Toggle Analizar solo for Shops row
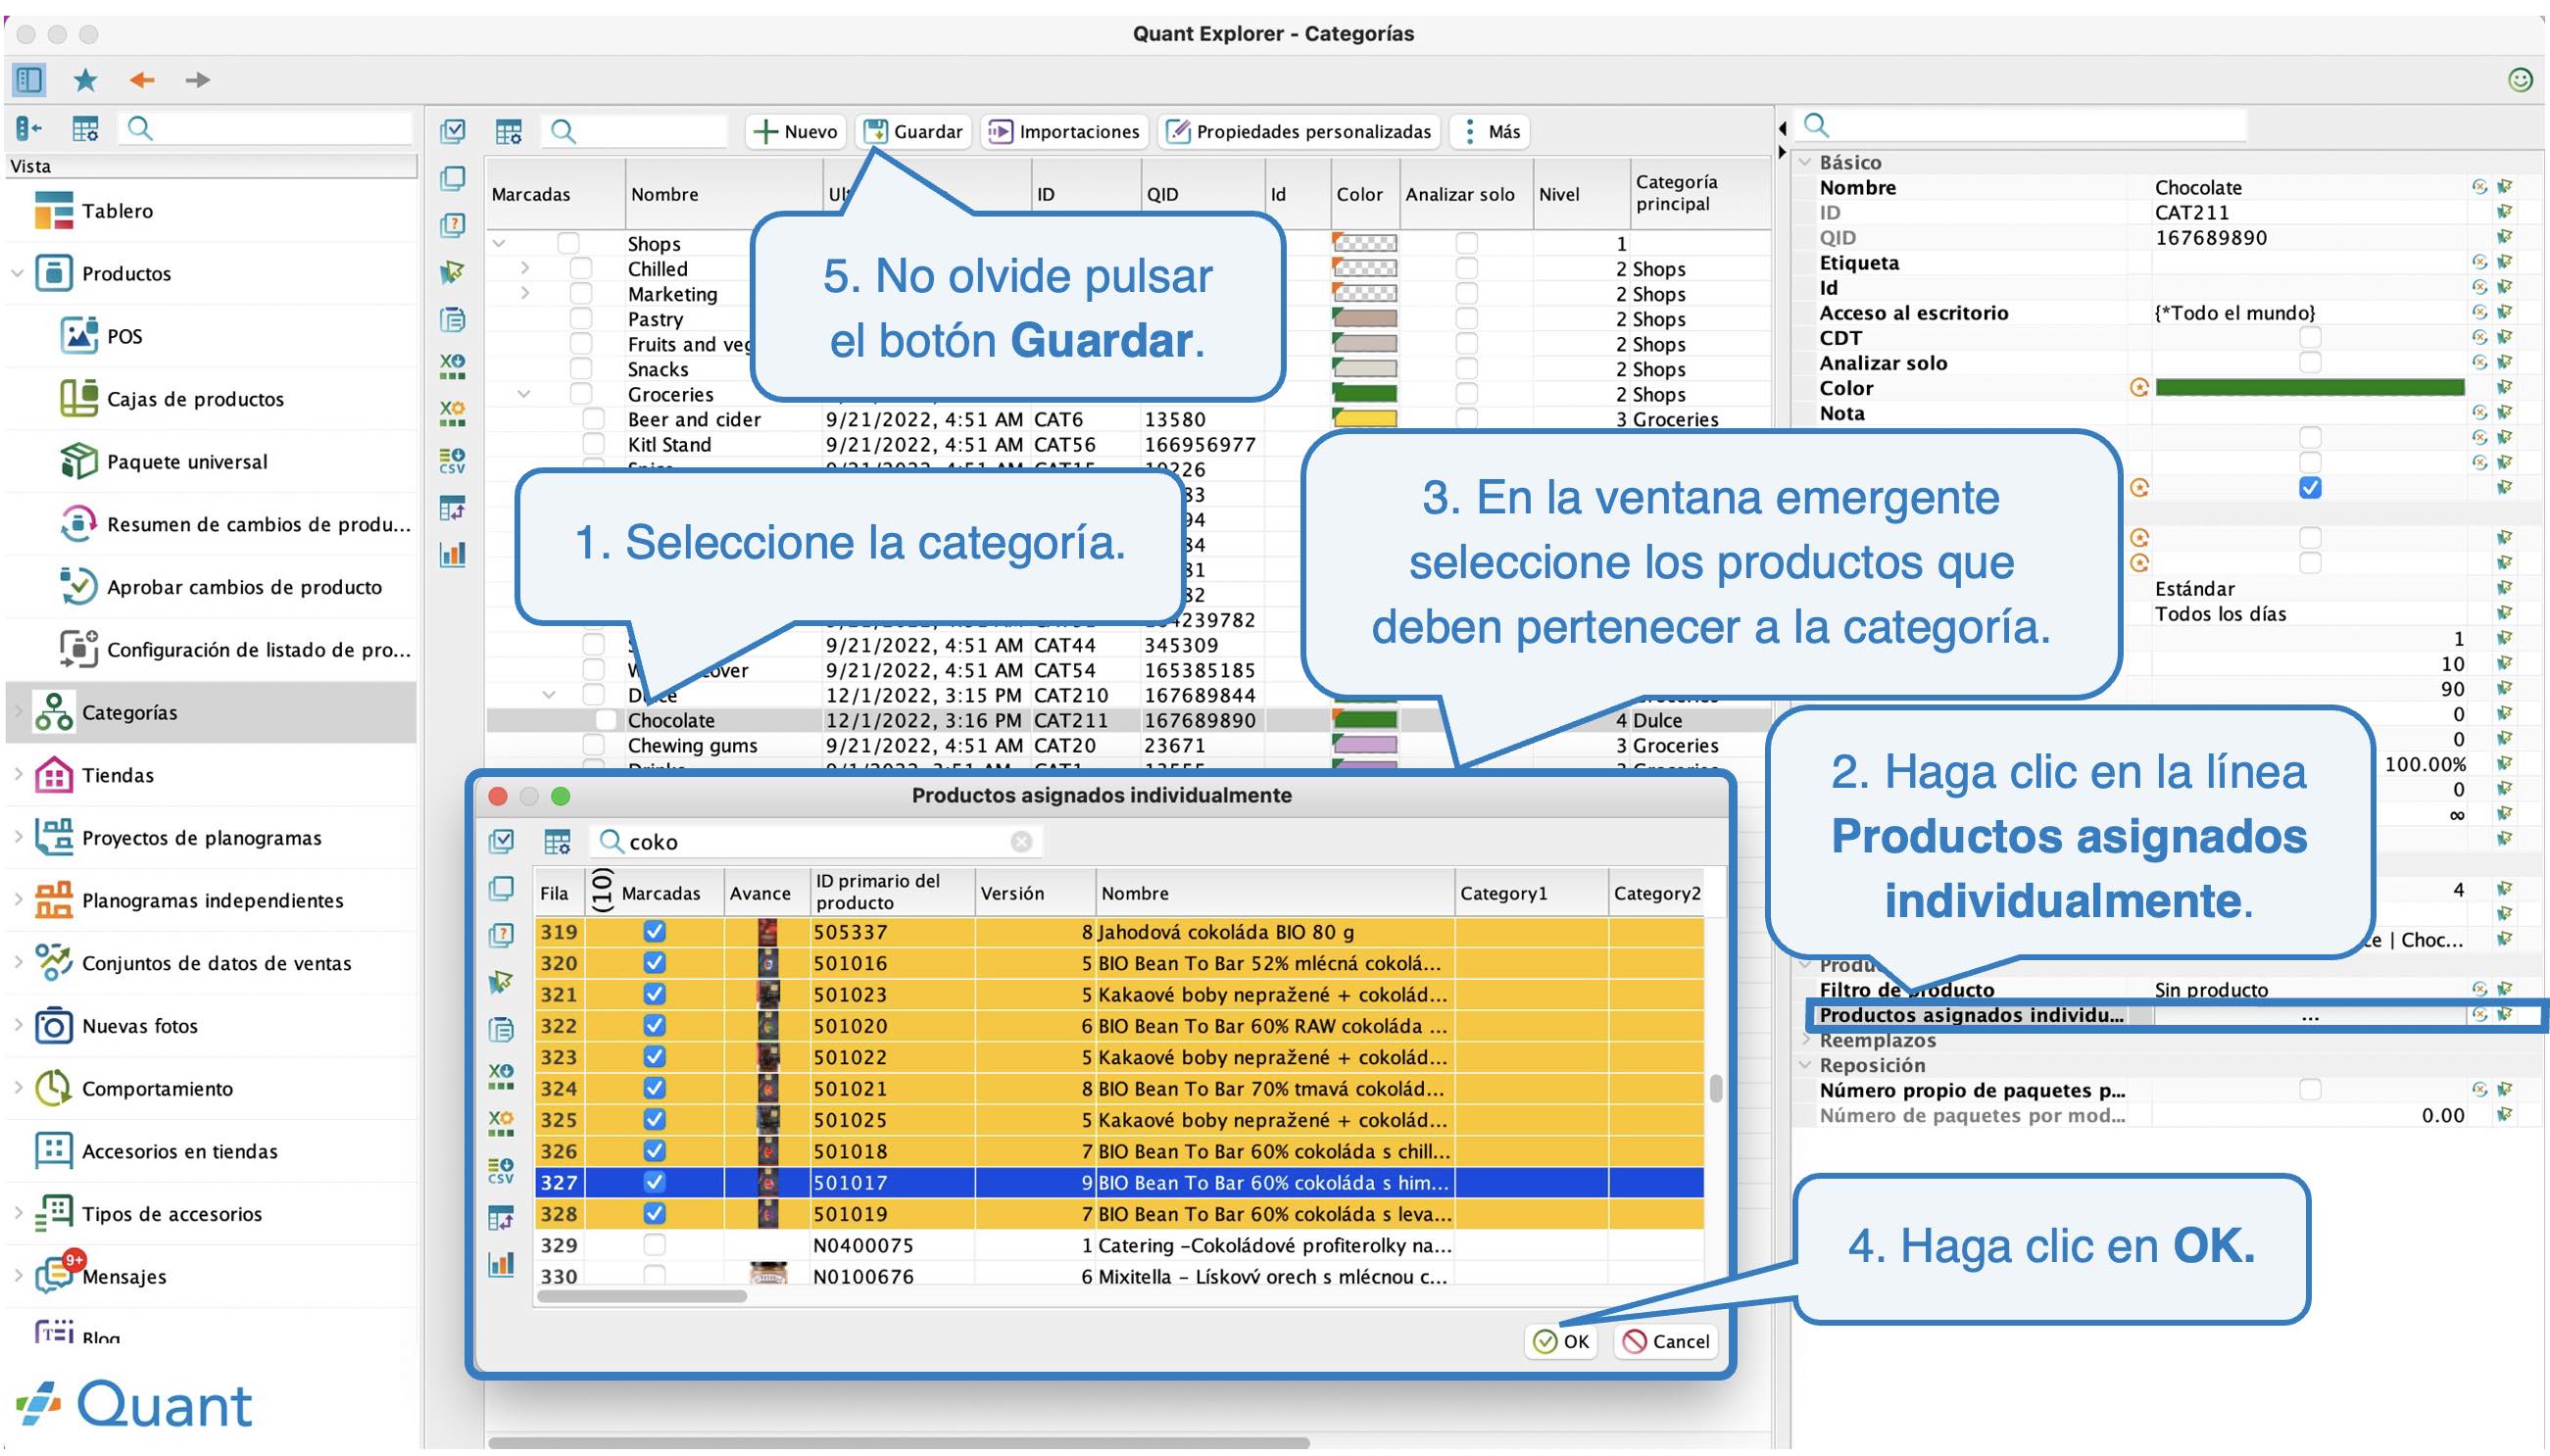Image resolution: width=2550 pixels, height=1456 pixels. click(x=1466, y=243)
